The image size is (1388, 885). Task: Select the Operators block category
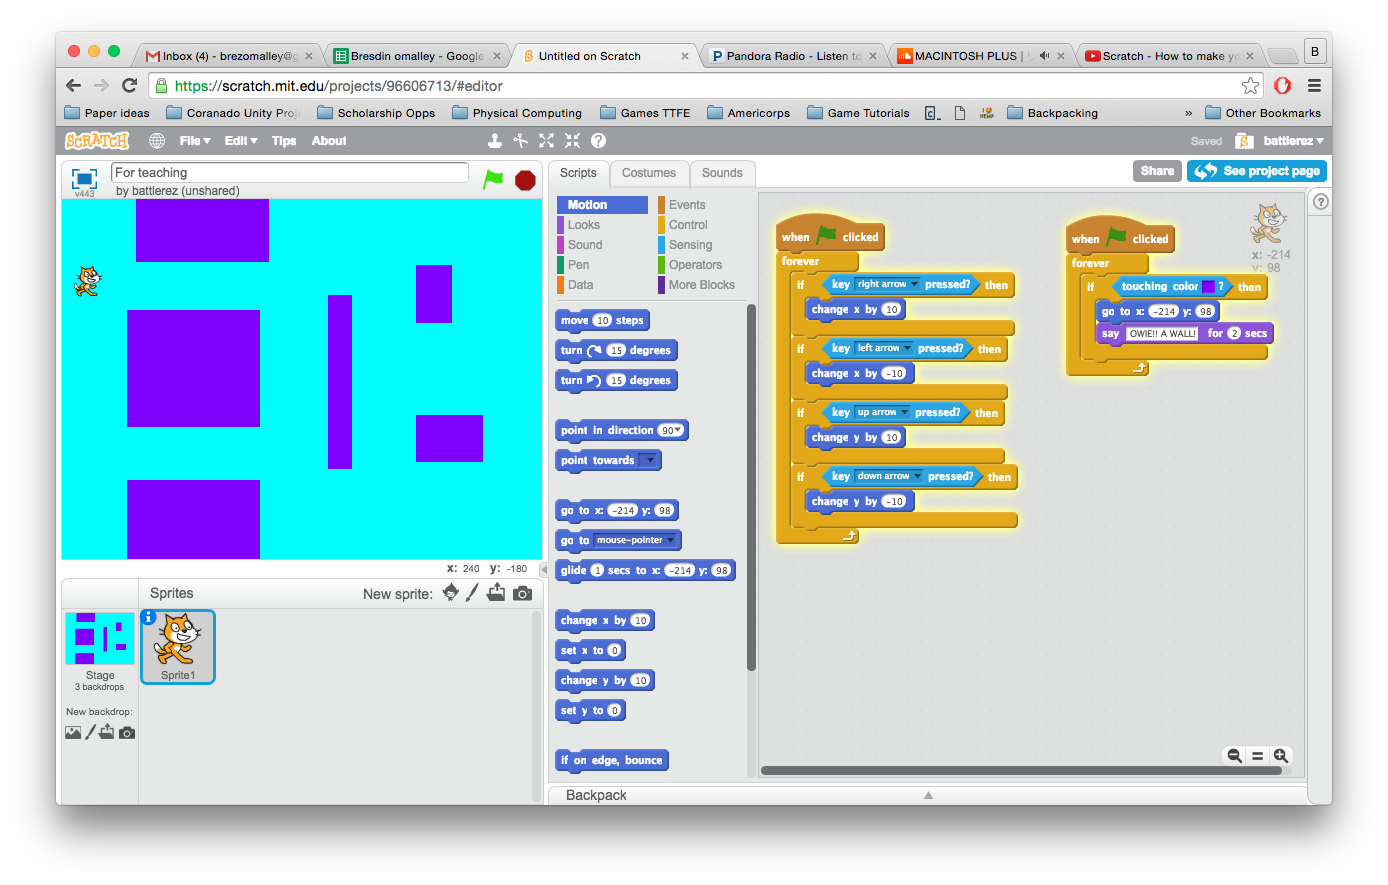pyautogui.click(x=695, y=265)
